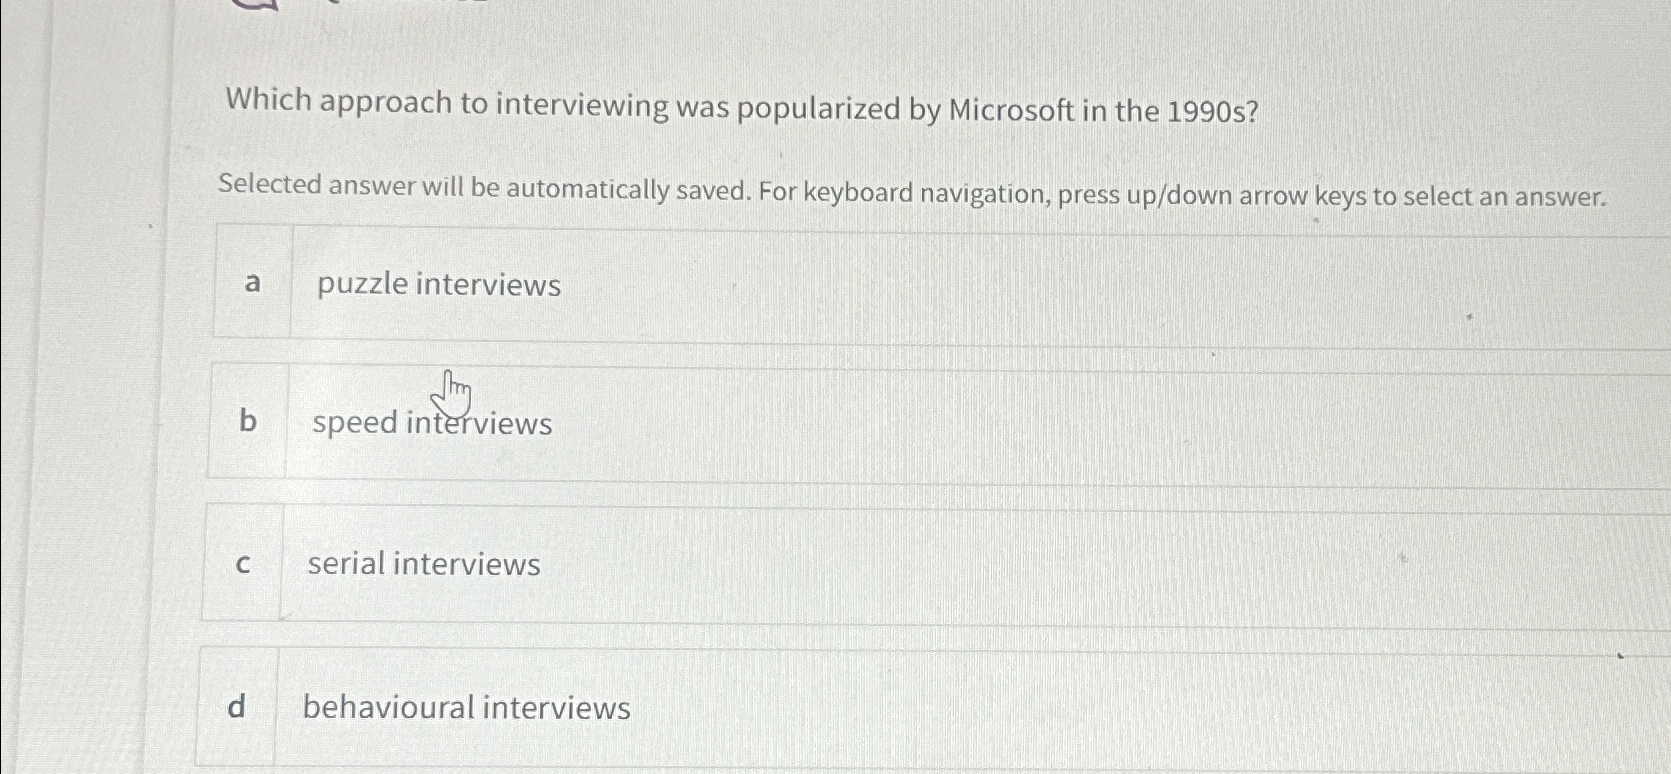This screenshot has width=1671, height=774.
Task: Click the area beside the question heading
Action: pyautogui.click(x=1400, y=103)
